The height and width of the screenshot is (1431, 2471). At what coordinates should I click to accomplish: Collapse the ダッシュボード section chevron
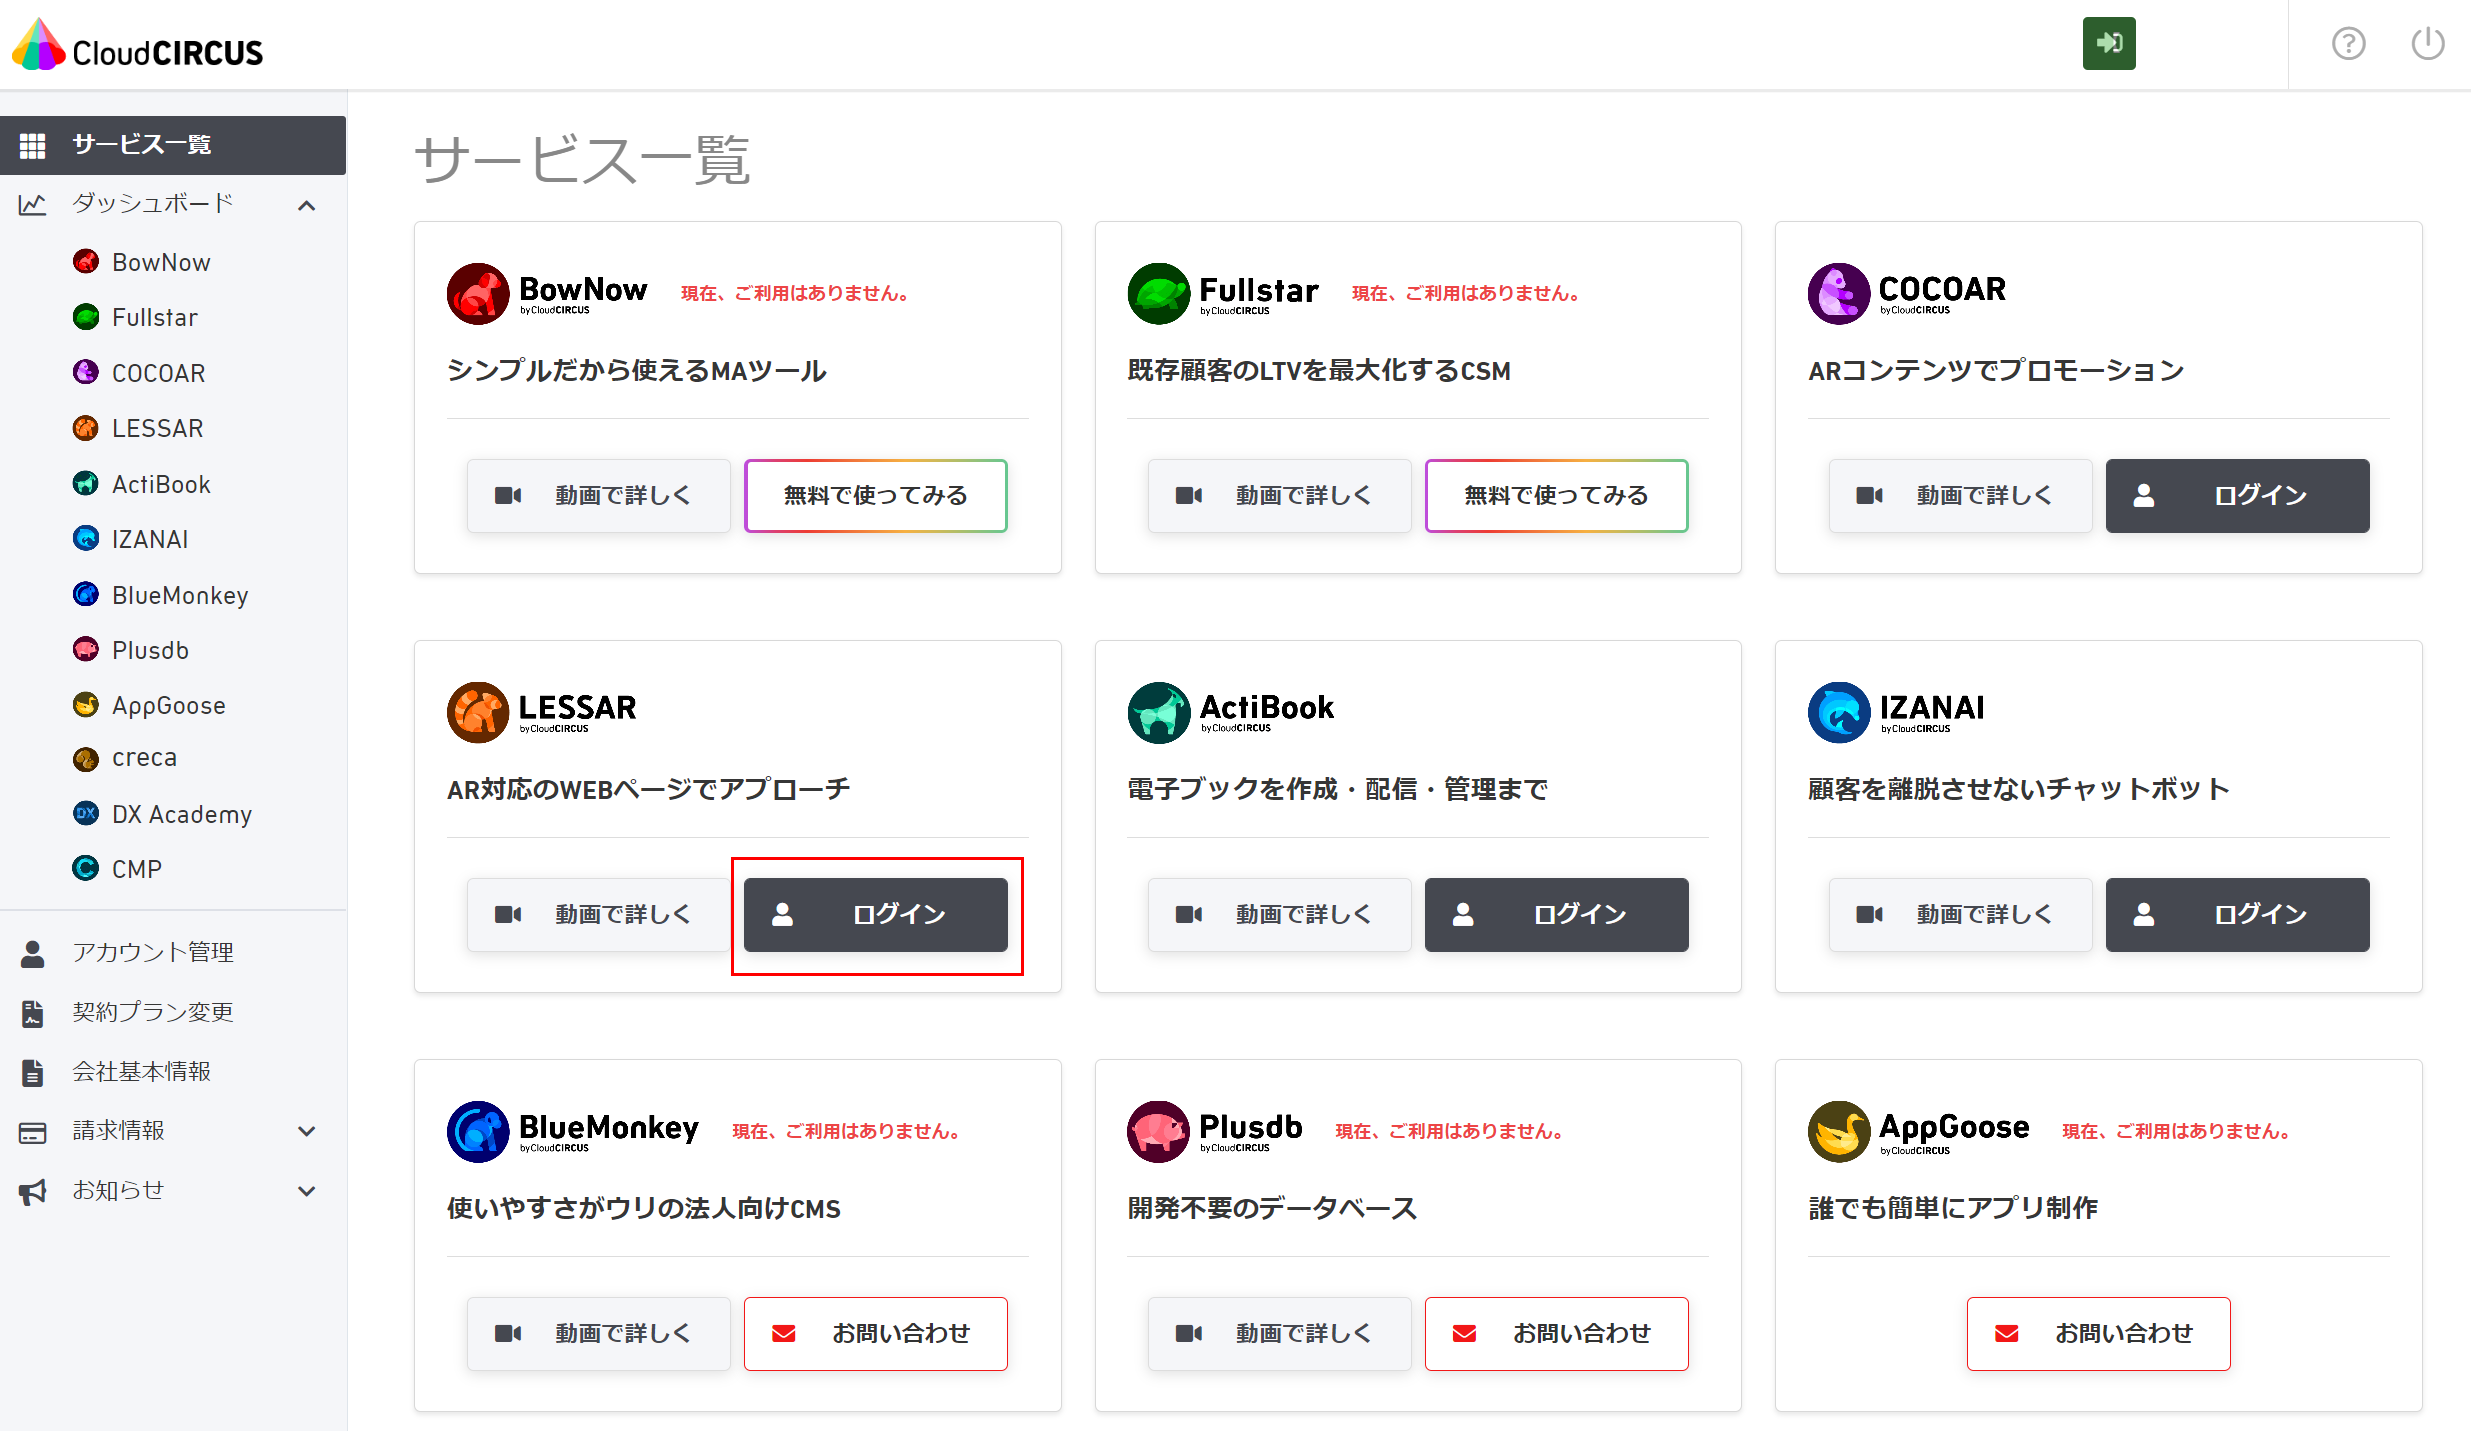pos(307,205)
